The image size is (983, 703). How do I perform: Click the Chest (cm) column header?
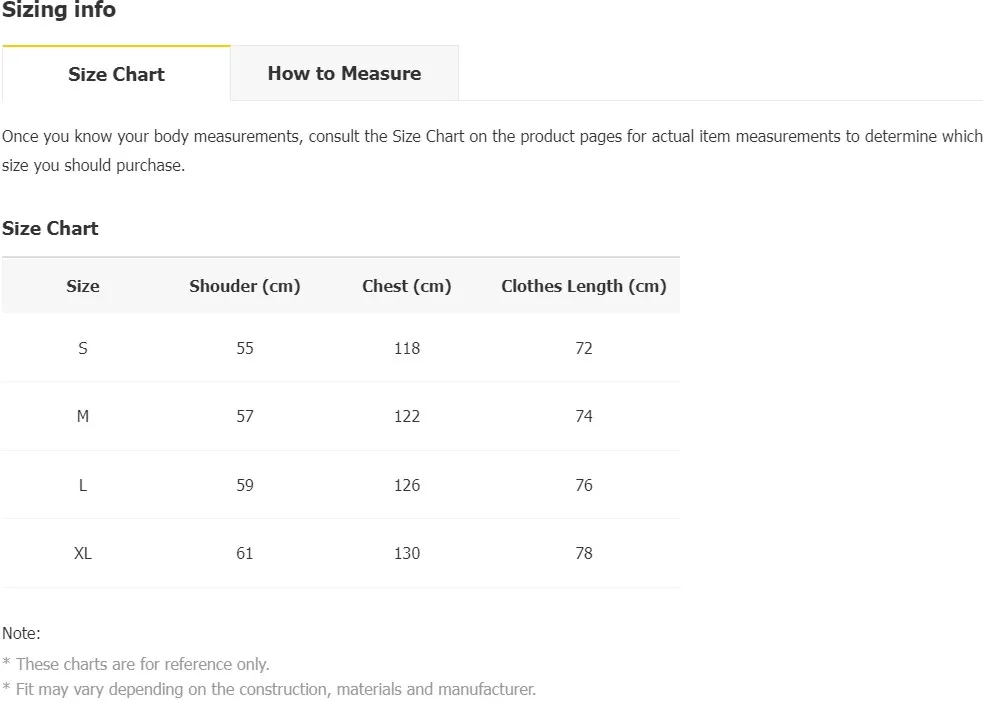407,286
